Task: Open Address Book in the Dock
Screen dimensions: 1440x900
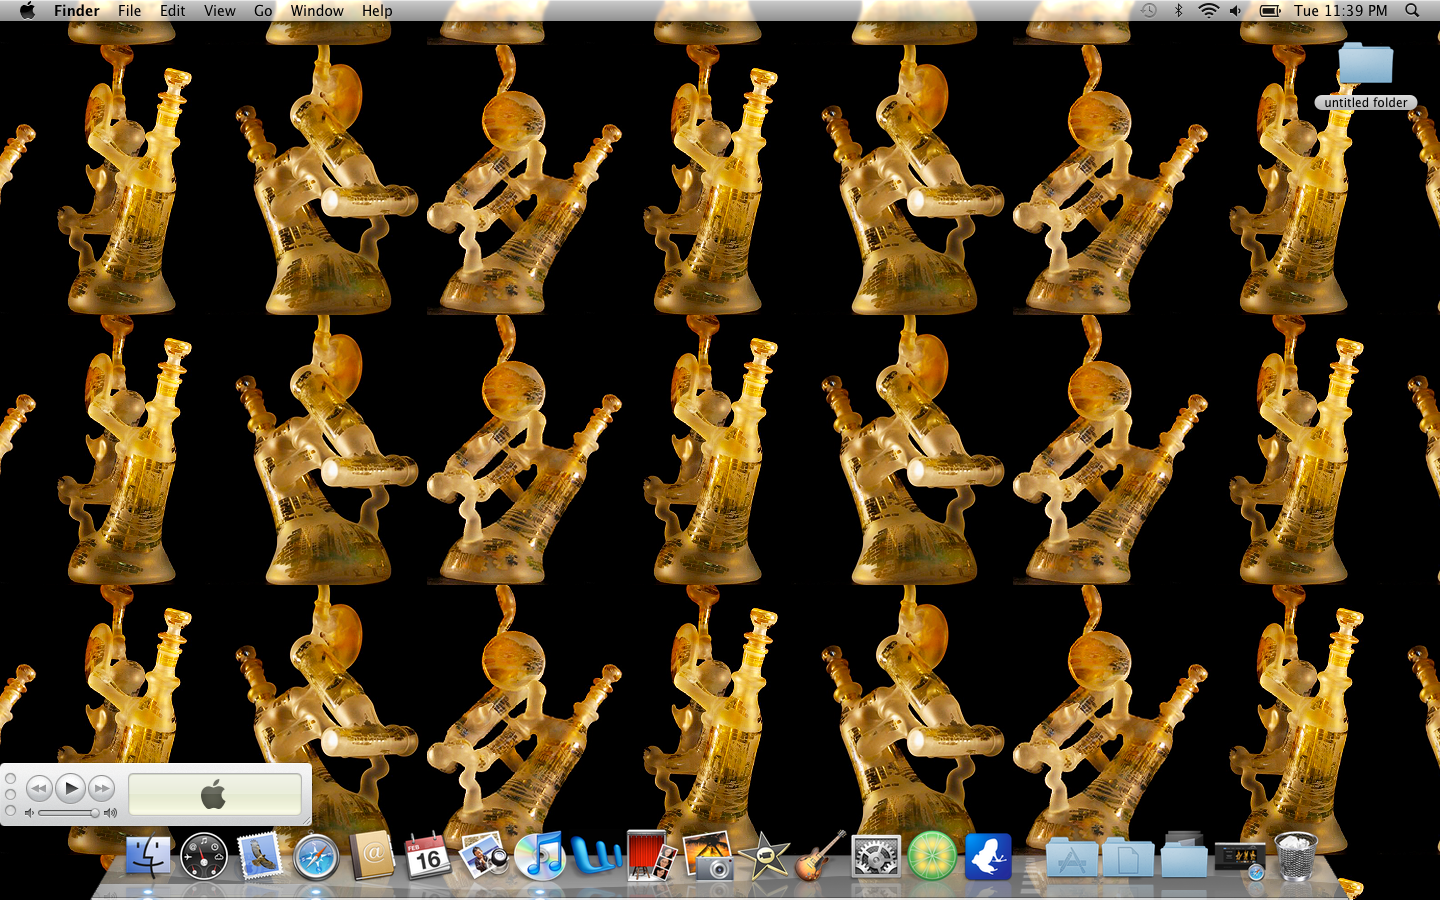Action: [x=372, y=857]
